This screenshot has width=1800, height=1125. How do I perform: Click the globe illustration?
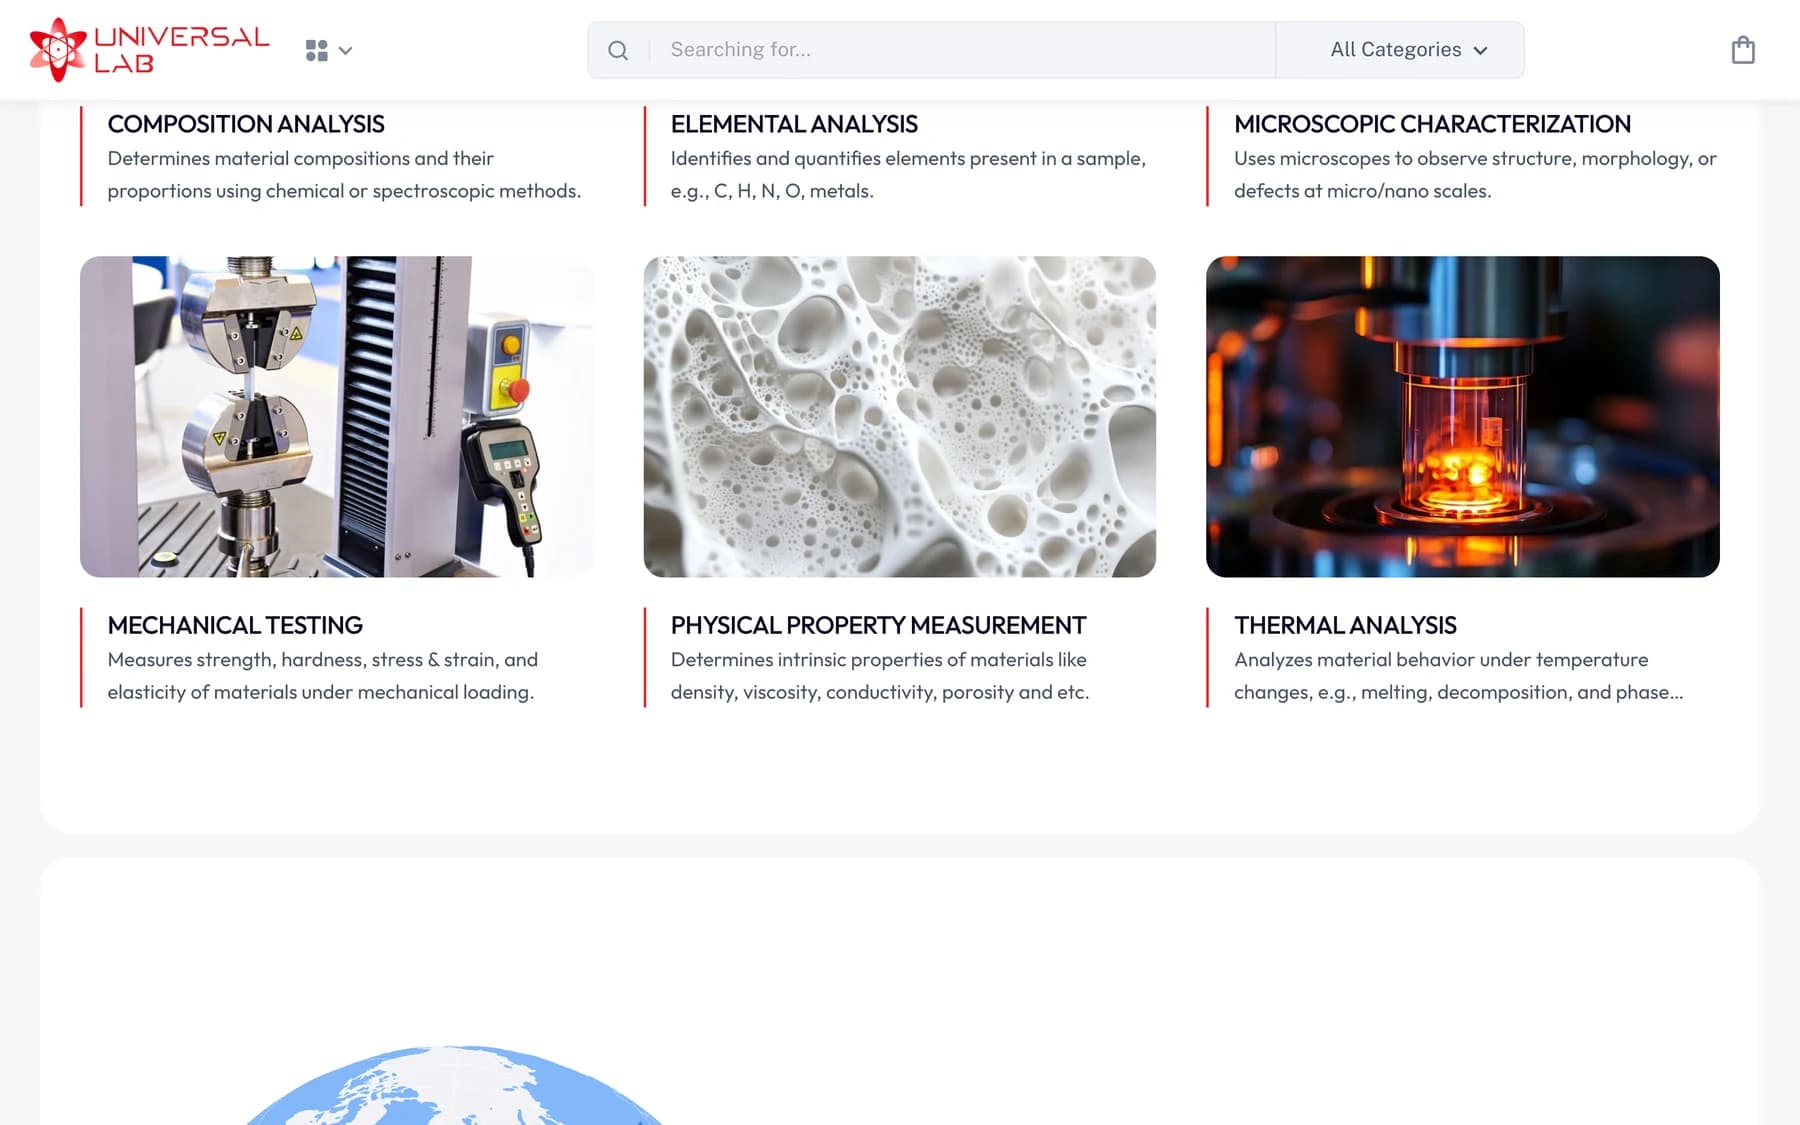coord(455,1085)
